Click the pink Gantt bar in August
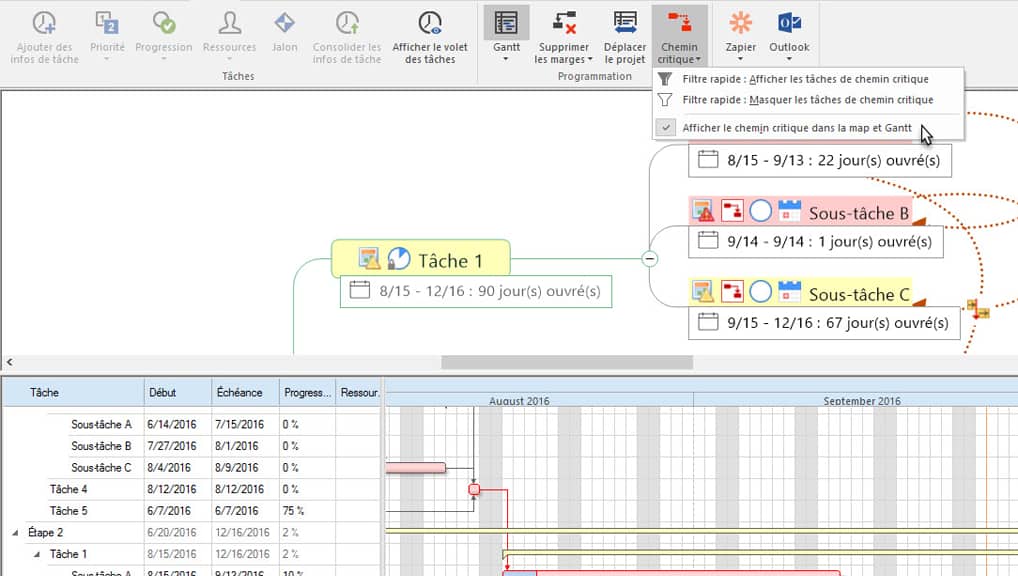Image resolution: width=1018 pixels, height=576 pixels. click(415, 467)
